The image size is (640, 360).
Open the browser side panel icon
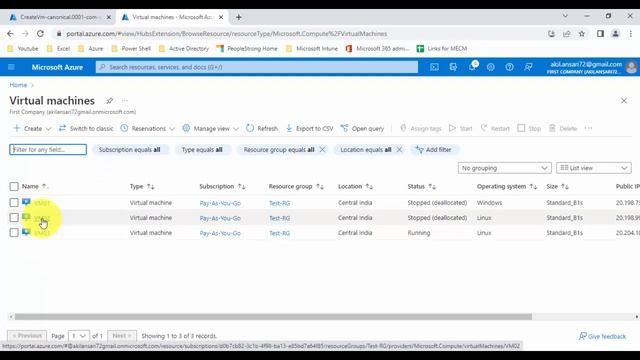pyautogui.click(x=600, y=33)
